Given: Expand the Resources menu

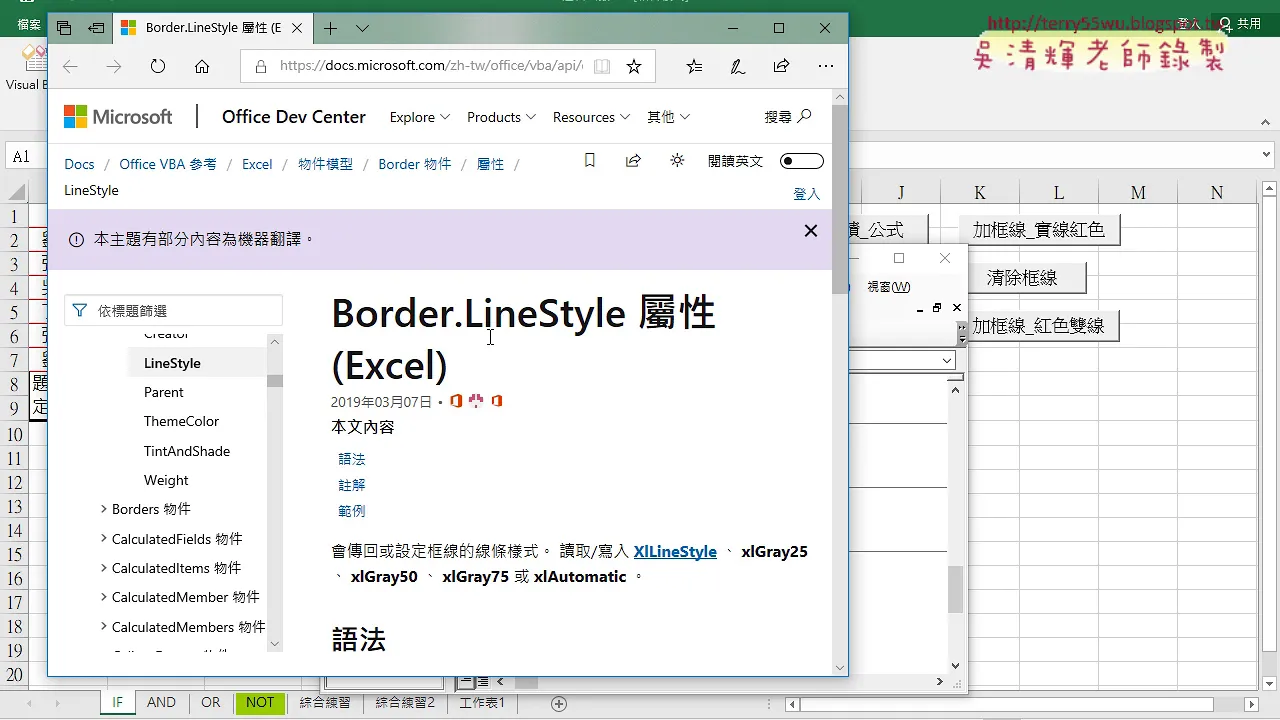Looking at the screenshot, I should coord(591,117).
